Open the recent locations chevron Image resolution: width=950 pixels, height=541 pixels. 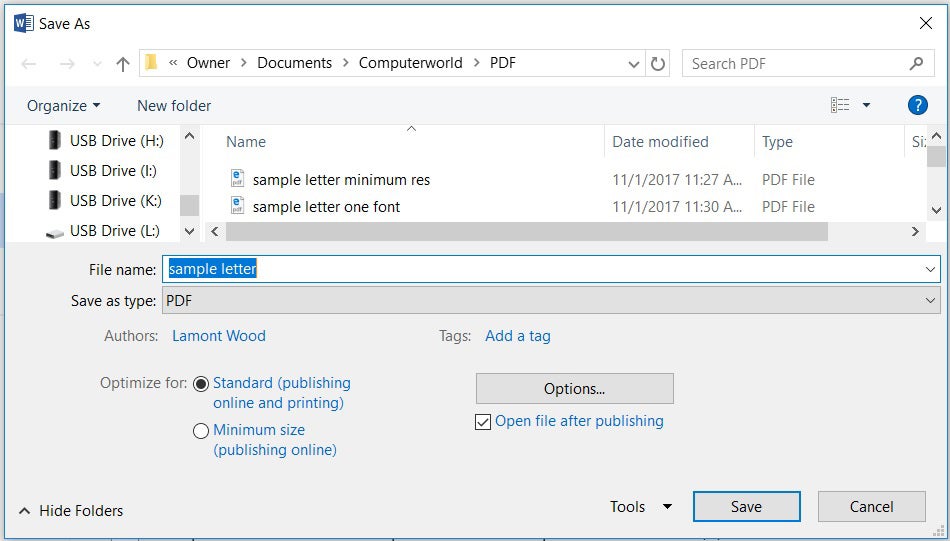pos(97,64)
